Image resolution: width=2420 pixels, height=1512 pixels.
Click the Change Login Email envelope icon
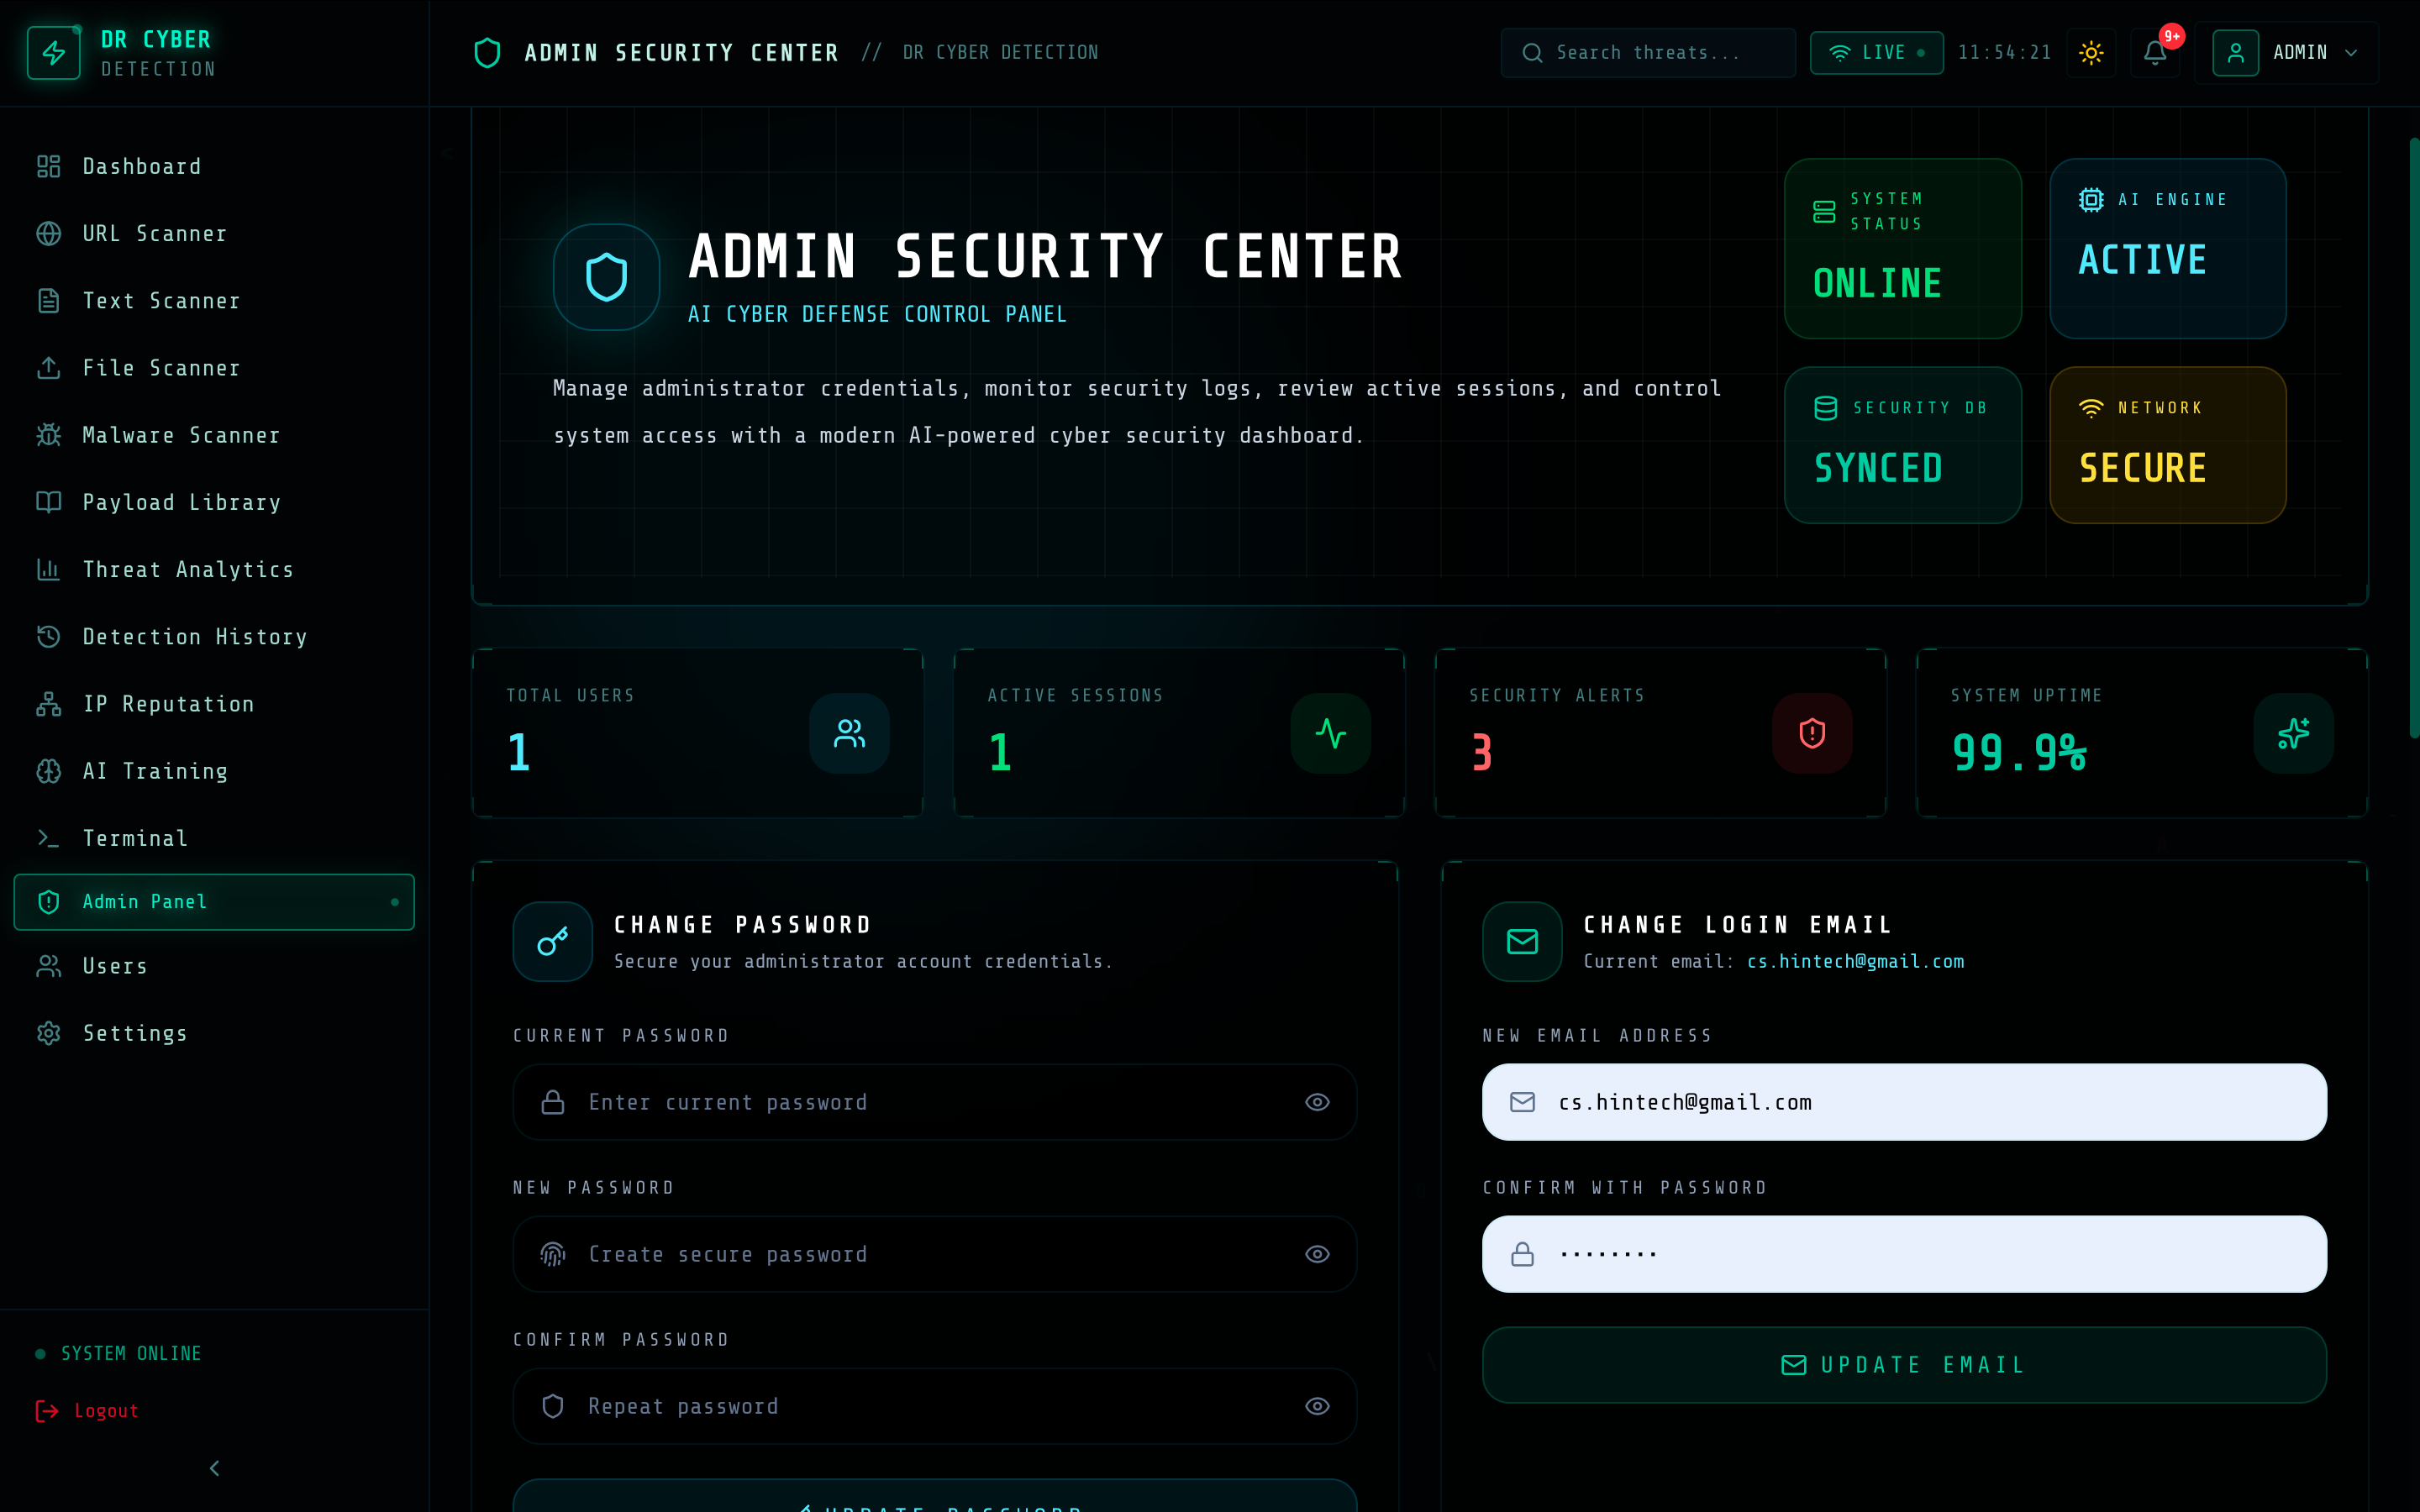point(1522,941)
